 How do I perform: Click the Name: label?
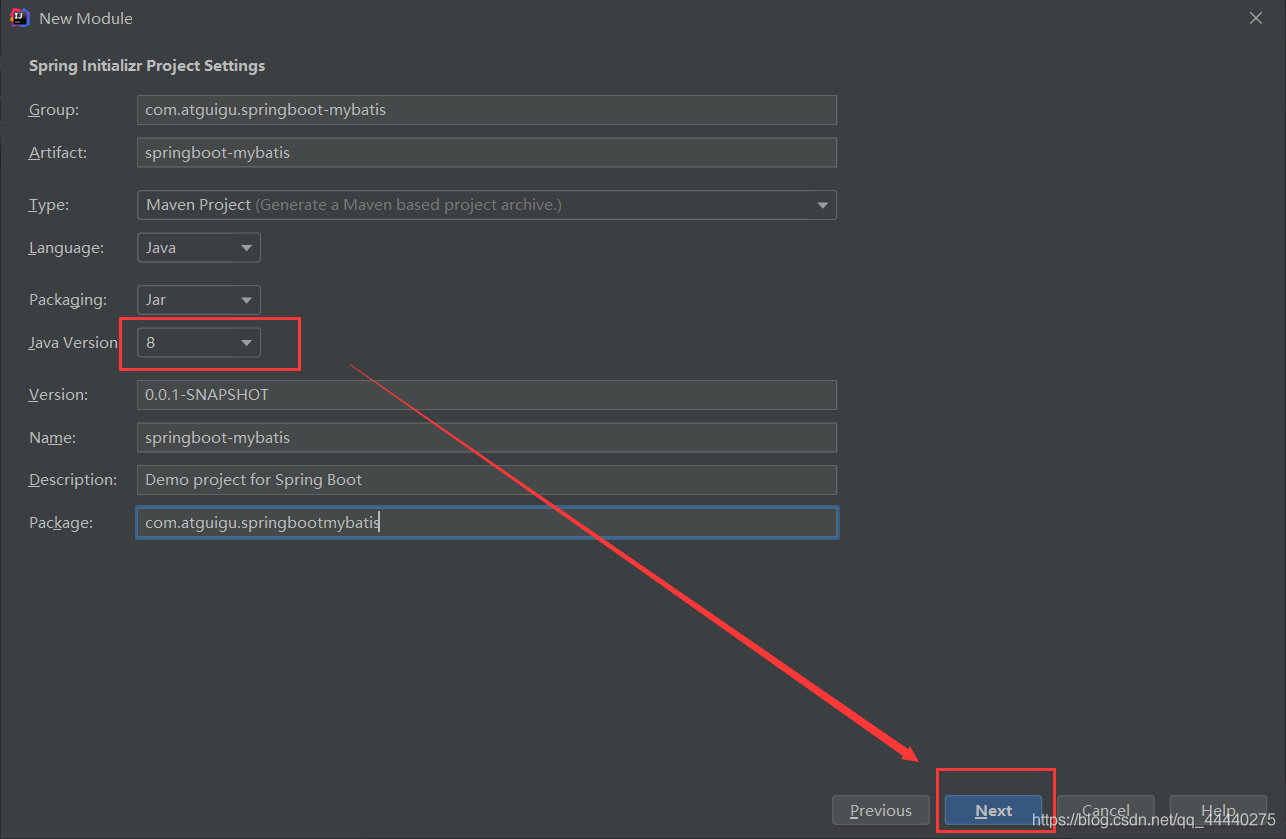point(53,437)
